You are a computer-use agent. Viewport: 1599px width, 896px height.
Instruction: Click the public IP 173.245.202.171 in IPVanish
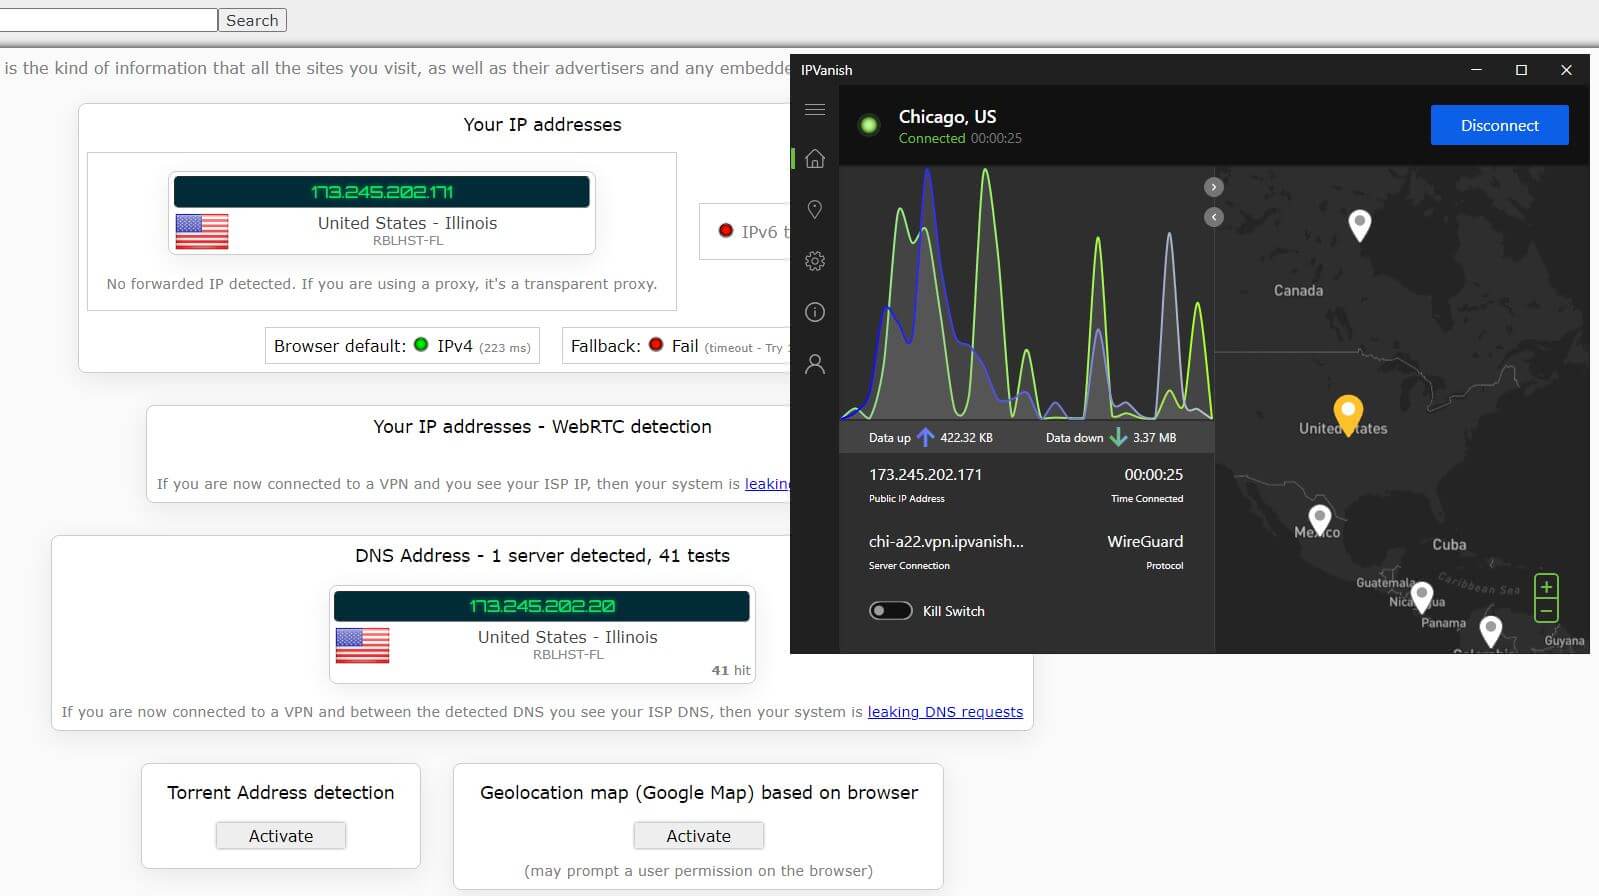pyautogui.click(x=925, y=474)
